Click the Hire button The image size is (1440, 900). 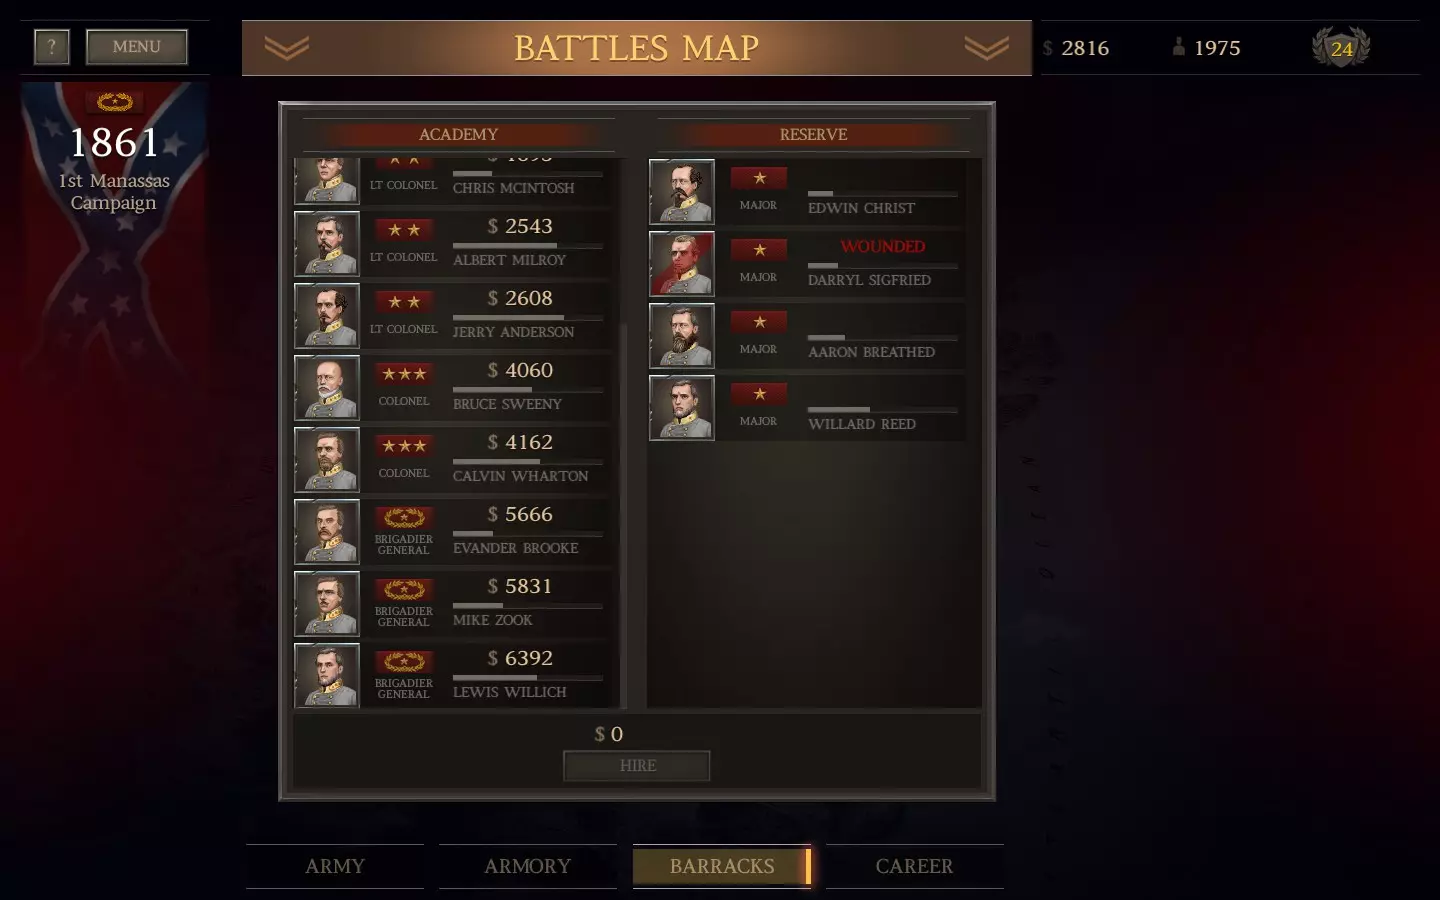[637, 766]
